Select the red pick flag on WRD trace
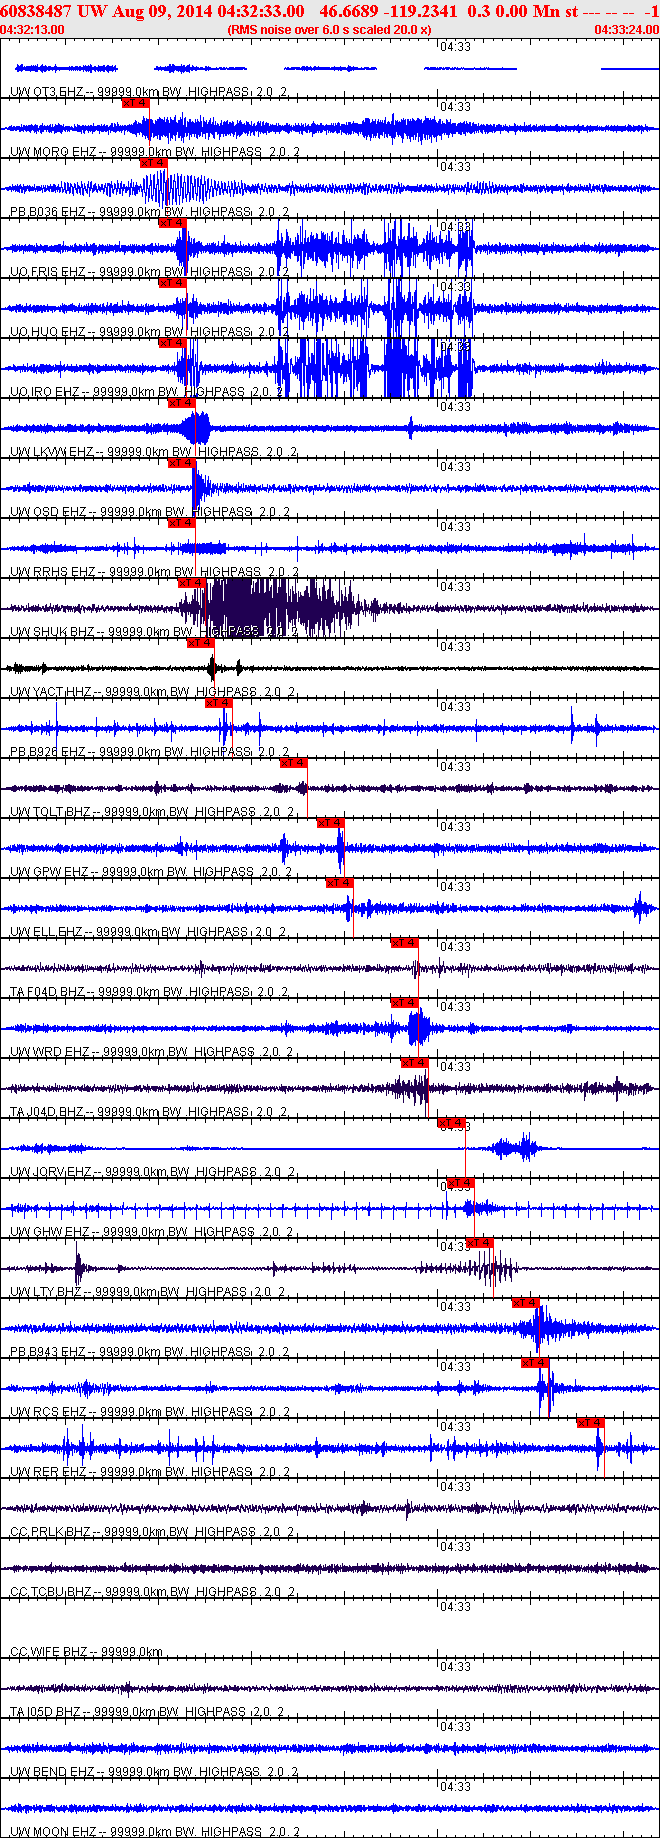Screen dimensions: 660x1838 (x=404, y=1002)
